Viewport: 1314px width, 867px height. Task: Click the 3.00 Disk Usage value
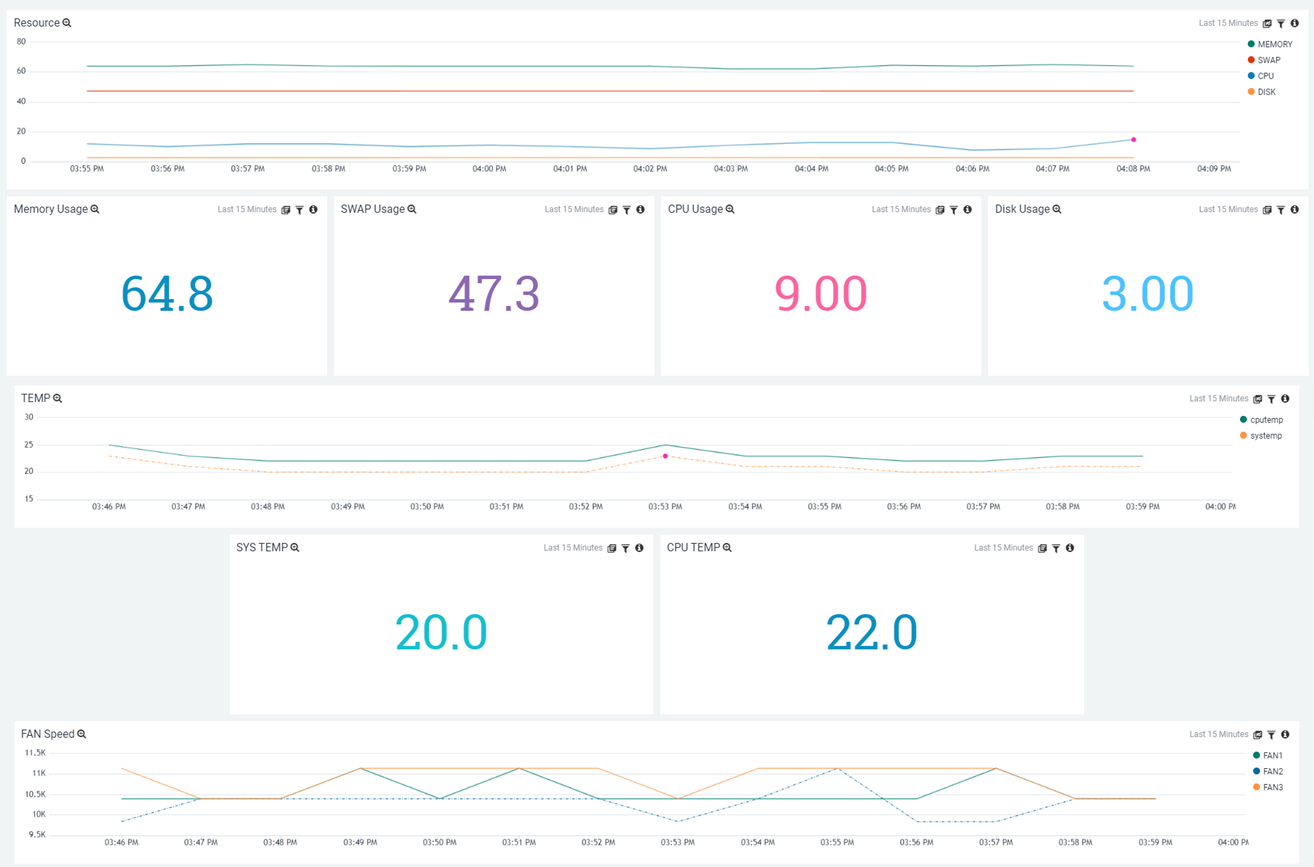click(1148, 294)
